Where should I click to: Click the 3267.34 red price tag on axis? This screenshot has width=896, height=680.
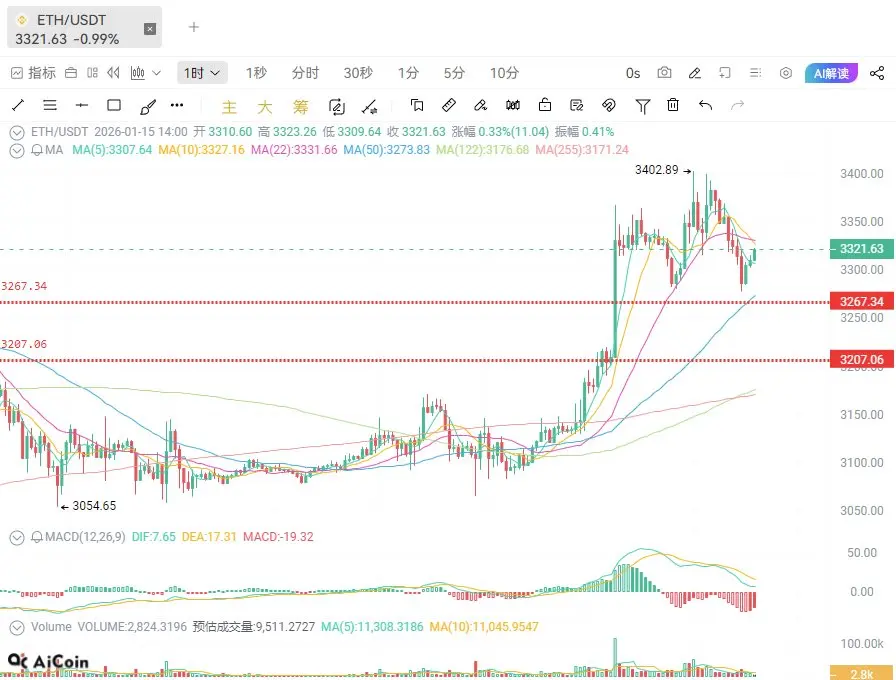(x=861, y=302)
